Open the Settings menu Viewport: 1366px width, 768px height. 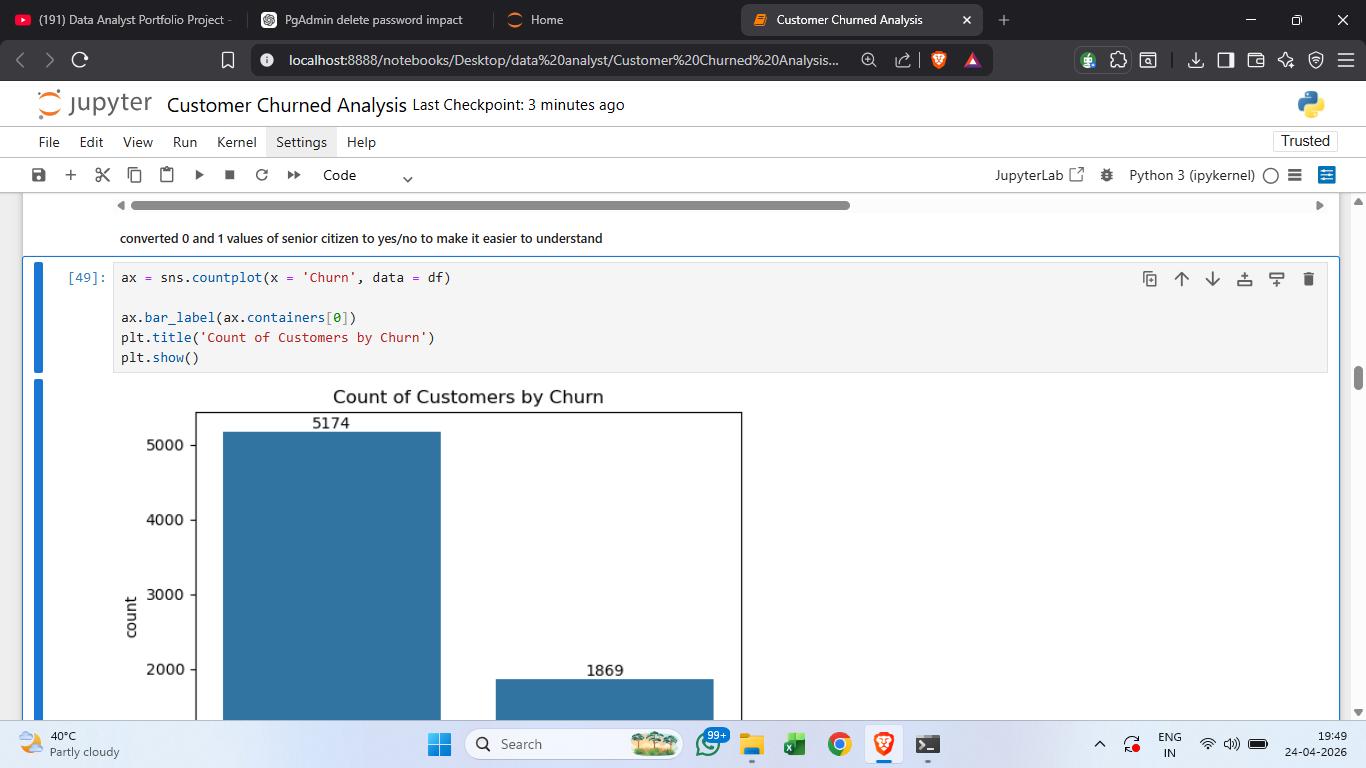301,142
